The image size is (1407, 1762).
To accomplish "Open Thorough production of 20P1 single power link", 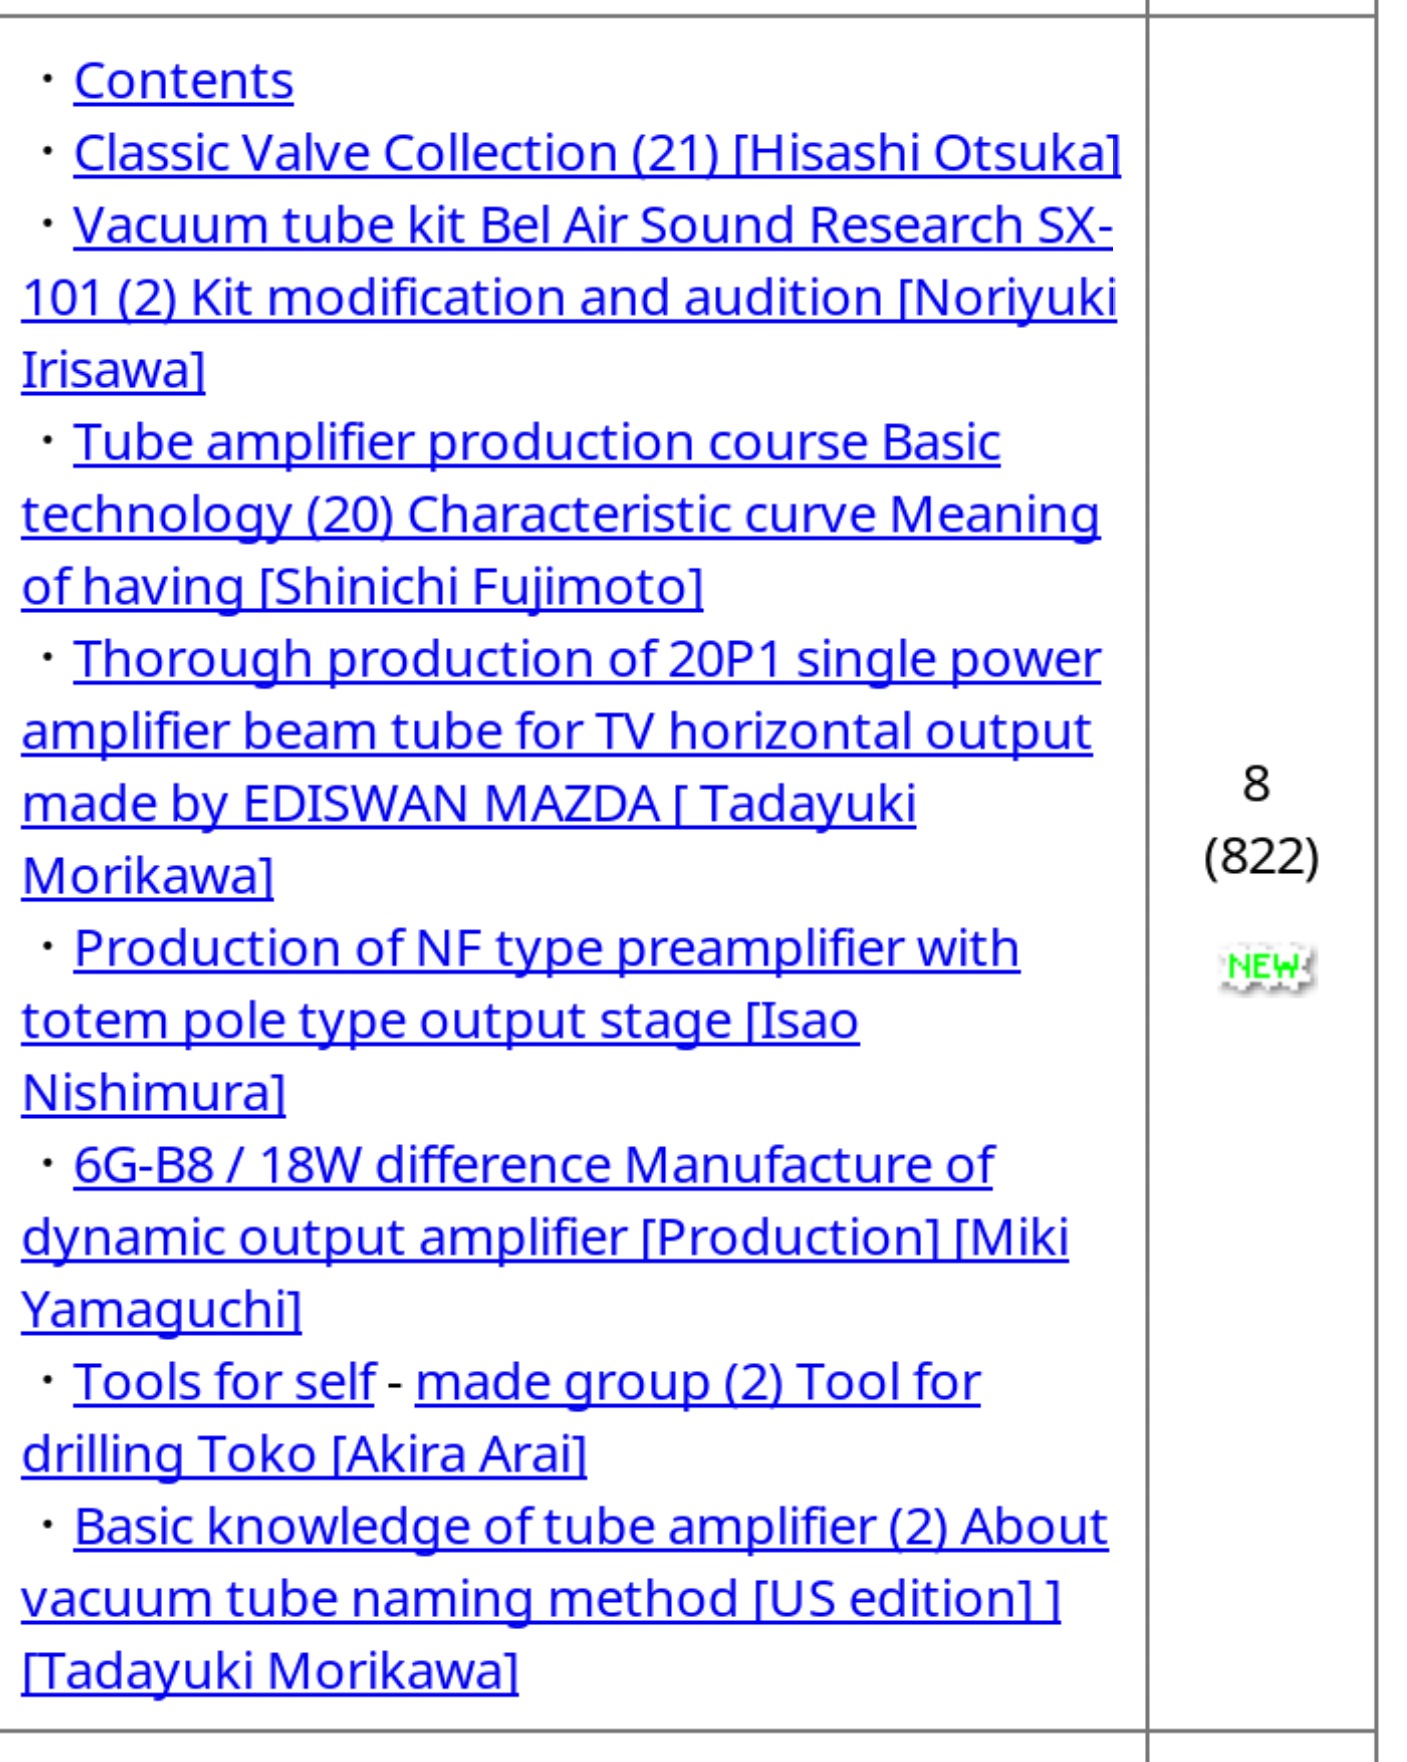I will point(587,659).
